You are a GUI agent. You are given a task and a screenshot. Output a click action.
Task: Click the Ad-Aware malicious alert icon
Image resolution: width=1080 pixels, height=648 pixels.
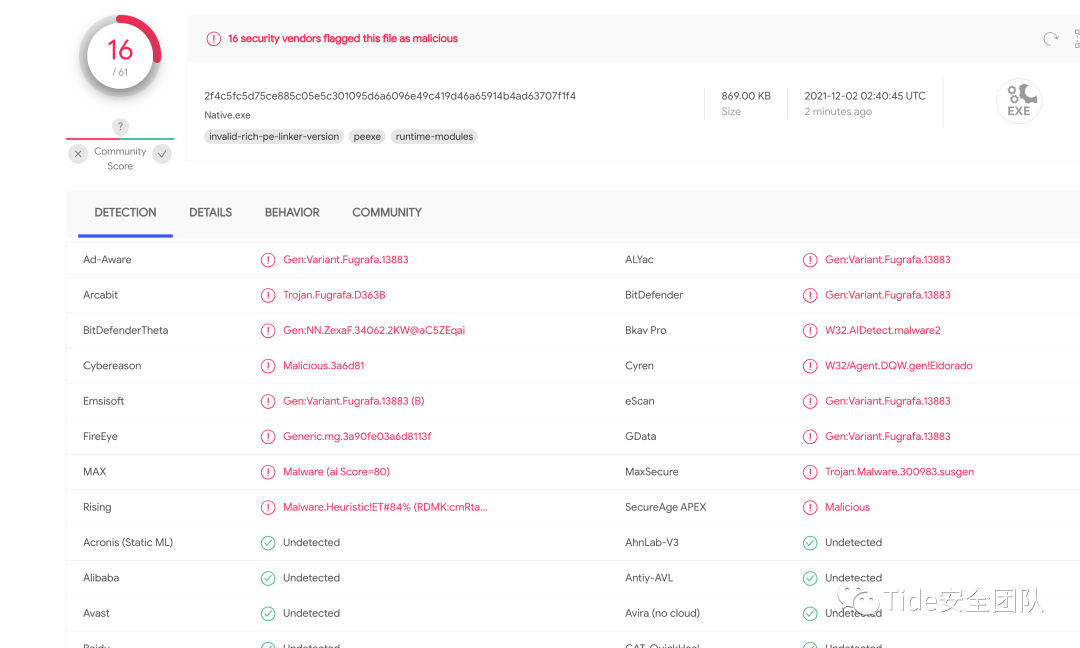[x=268, y=260]
